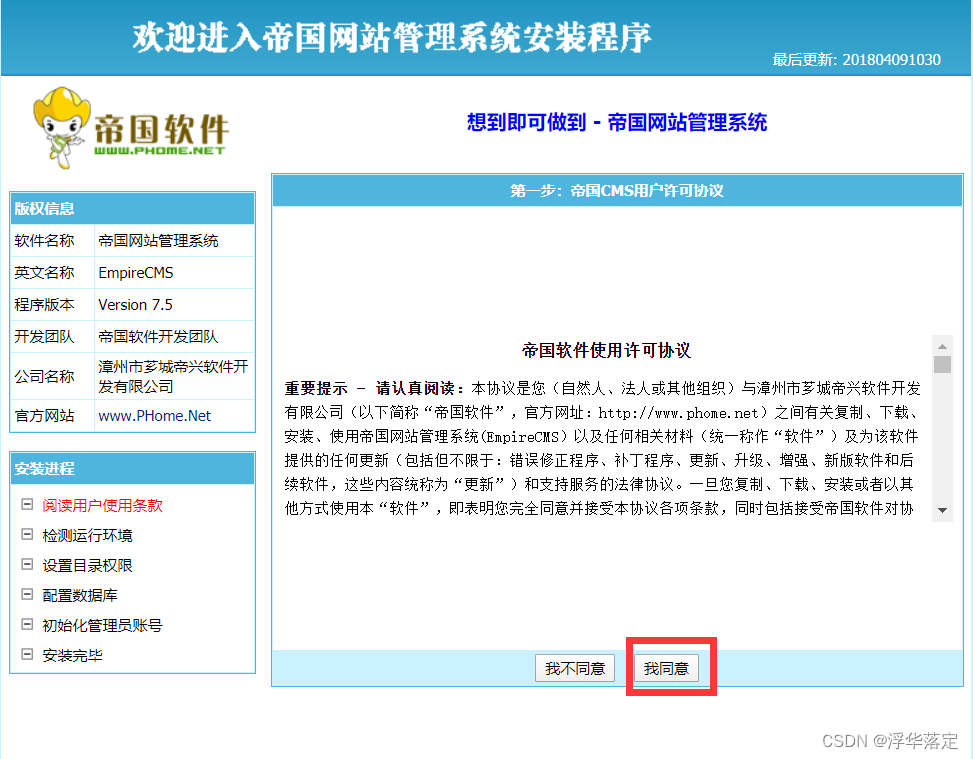
Task: Click minus icon beside 阅读用户使用条款
Action: click(x=27, y=504)
